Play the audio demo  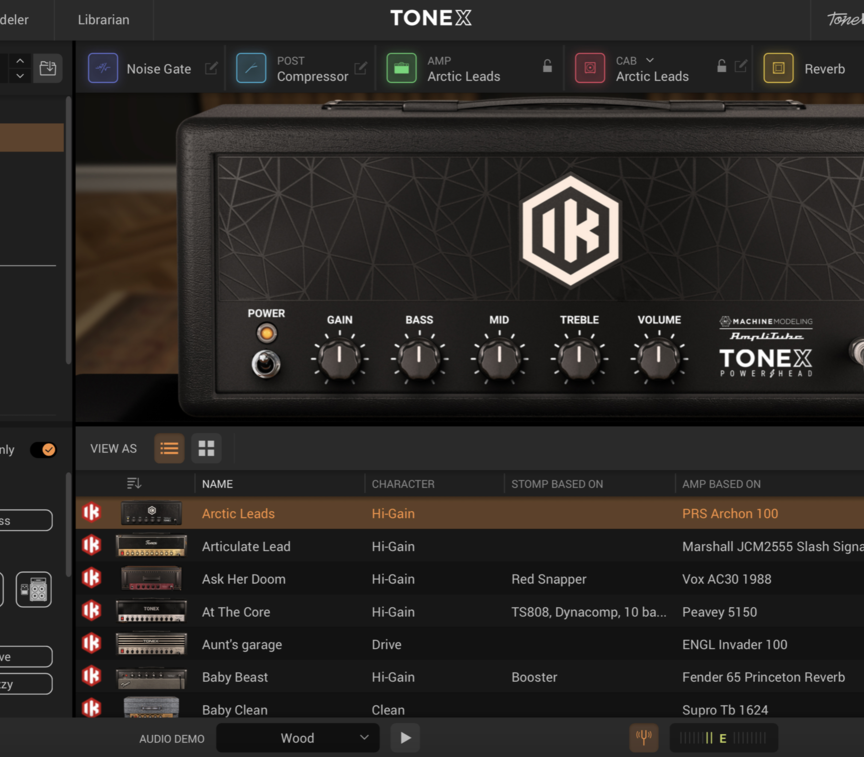[406, 738]
